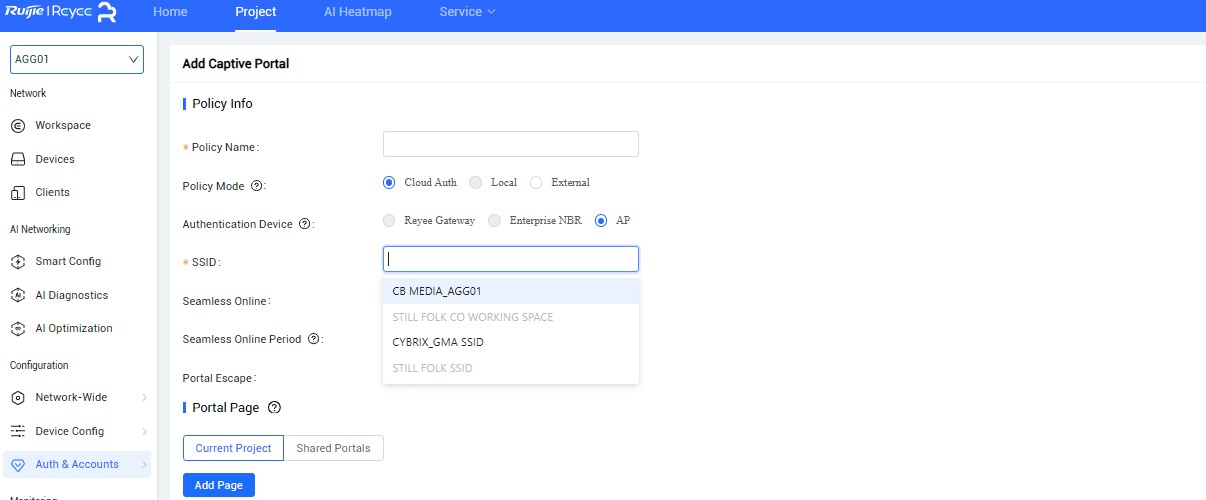Open the AGG01 project dropdown
Screen dimensions: 1206x500
point(76,59)
